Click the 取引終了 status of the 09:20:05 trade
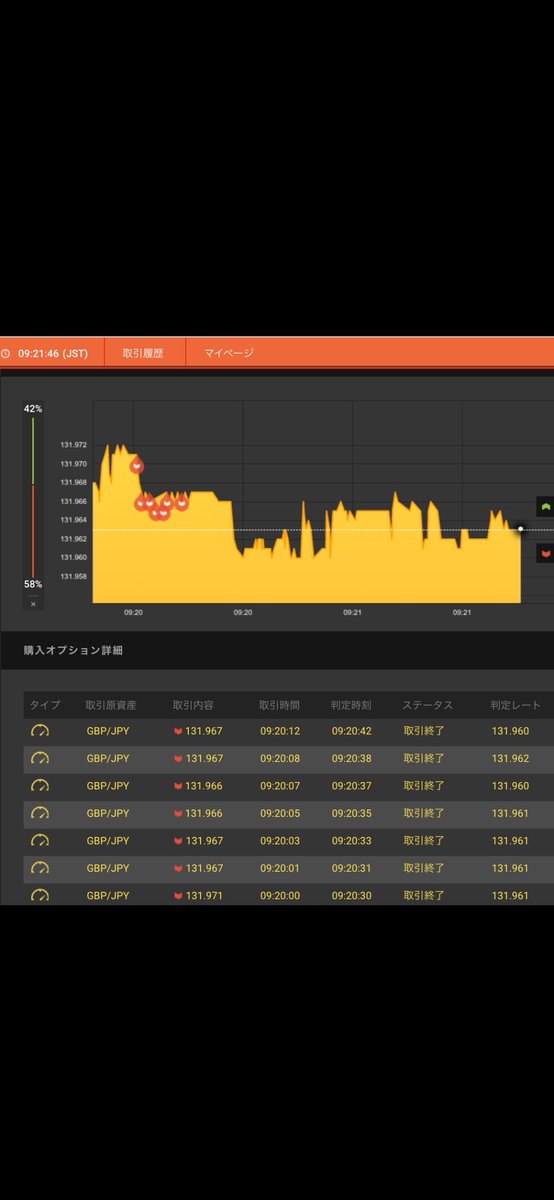 (424, 814)
